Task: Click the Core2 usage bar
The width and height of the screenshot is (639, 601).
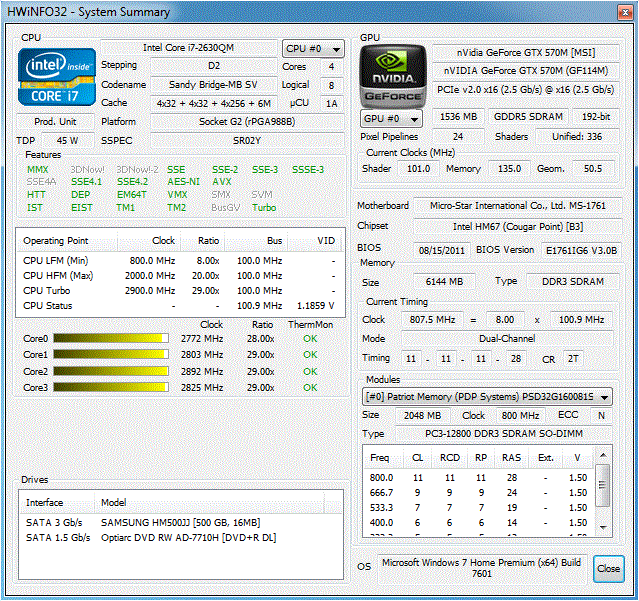Action: click(x=111, y=371)
